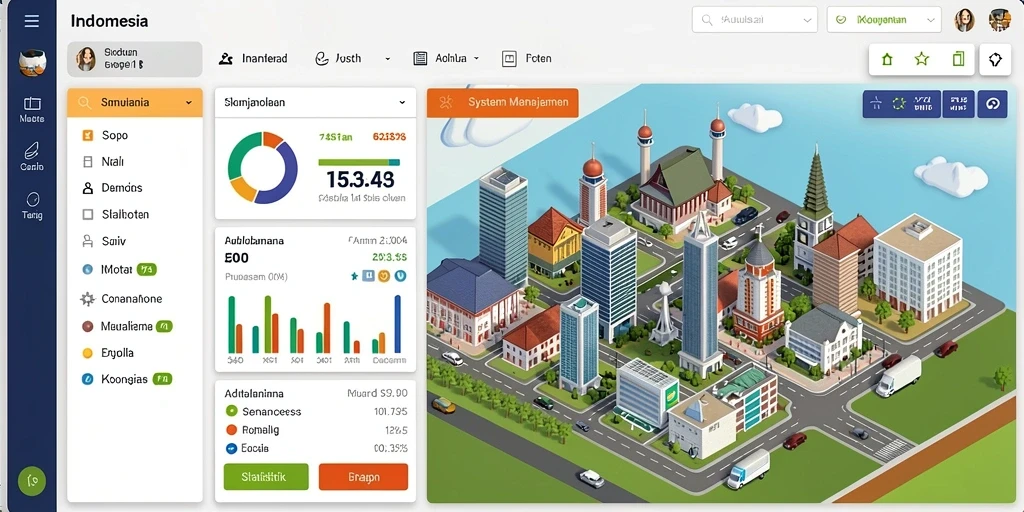
Task: Open the Kogentan dropdown in top bar
Action: [884, 20]
